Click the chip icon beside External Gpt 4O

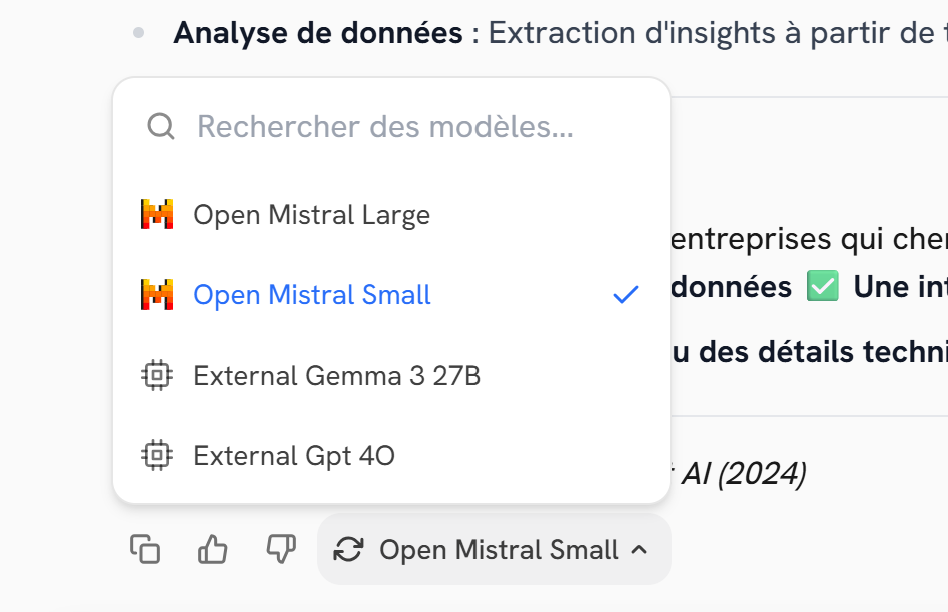tap(157, 456)
